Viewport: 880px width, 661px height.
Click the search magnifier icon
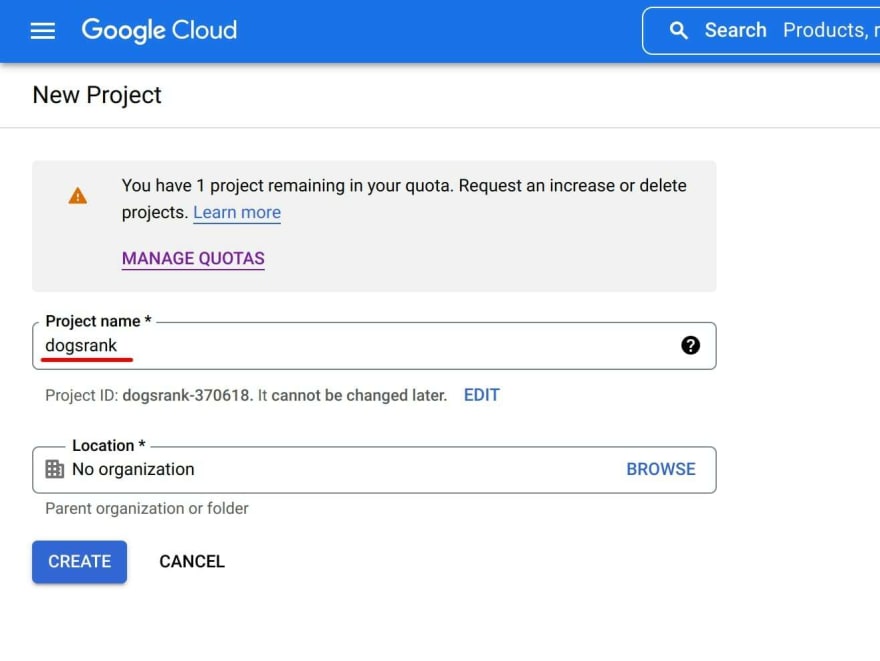[679, 30]
